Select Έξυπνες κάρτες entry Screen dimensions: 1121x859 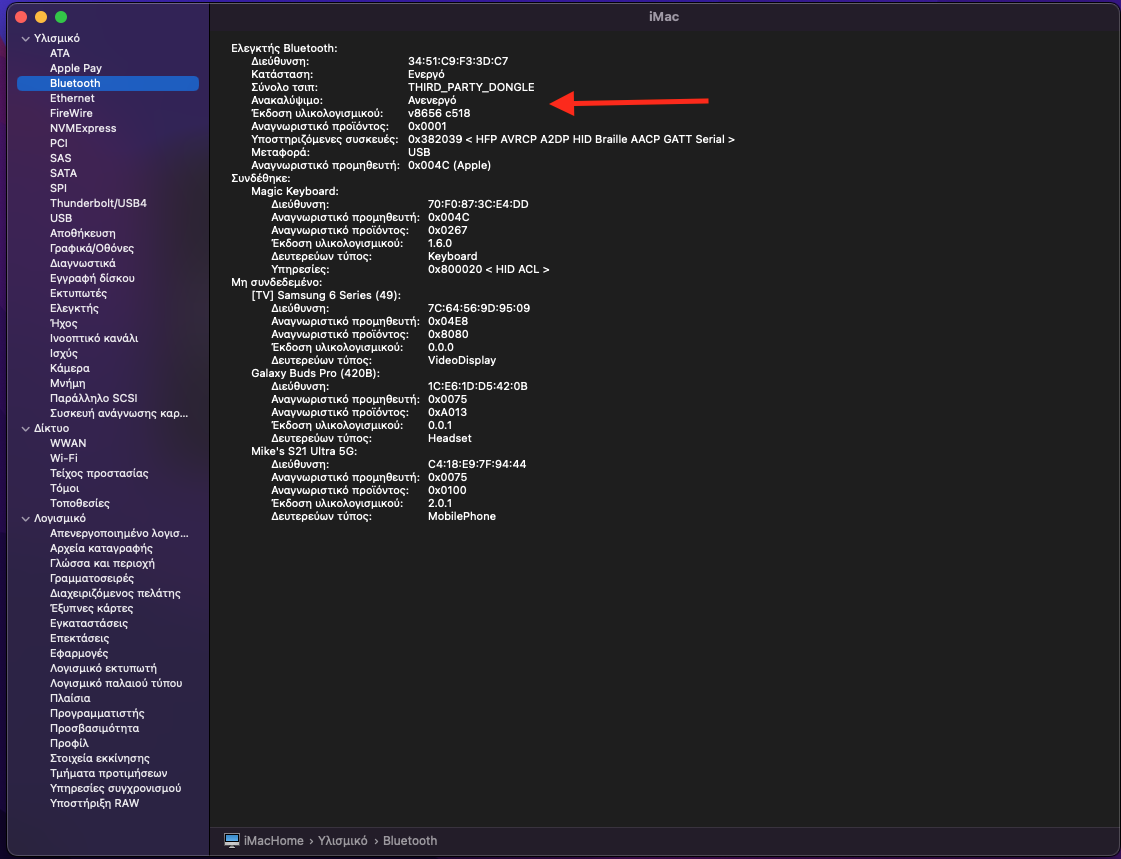coord(92,609)
